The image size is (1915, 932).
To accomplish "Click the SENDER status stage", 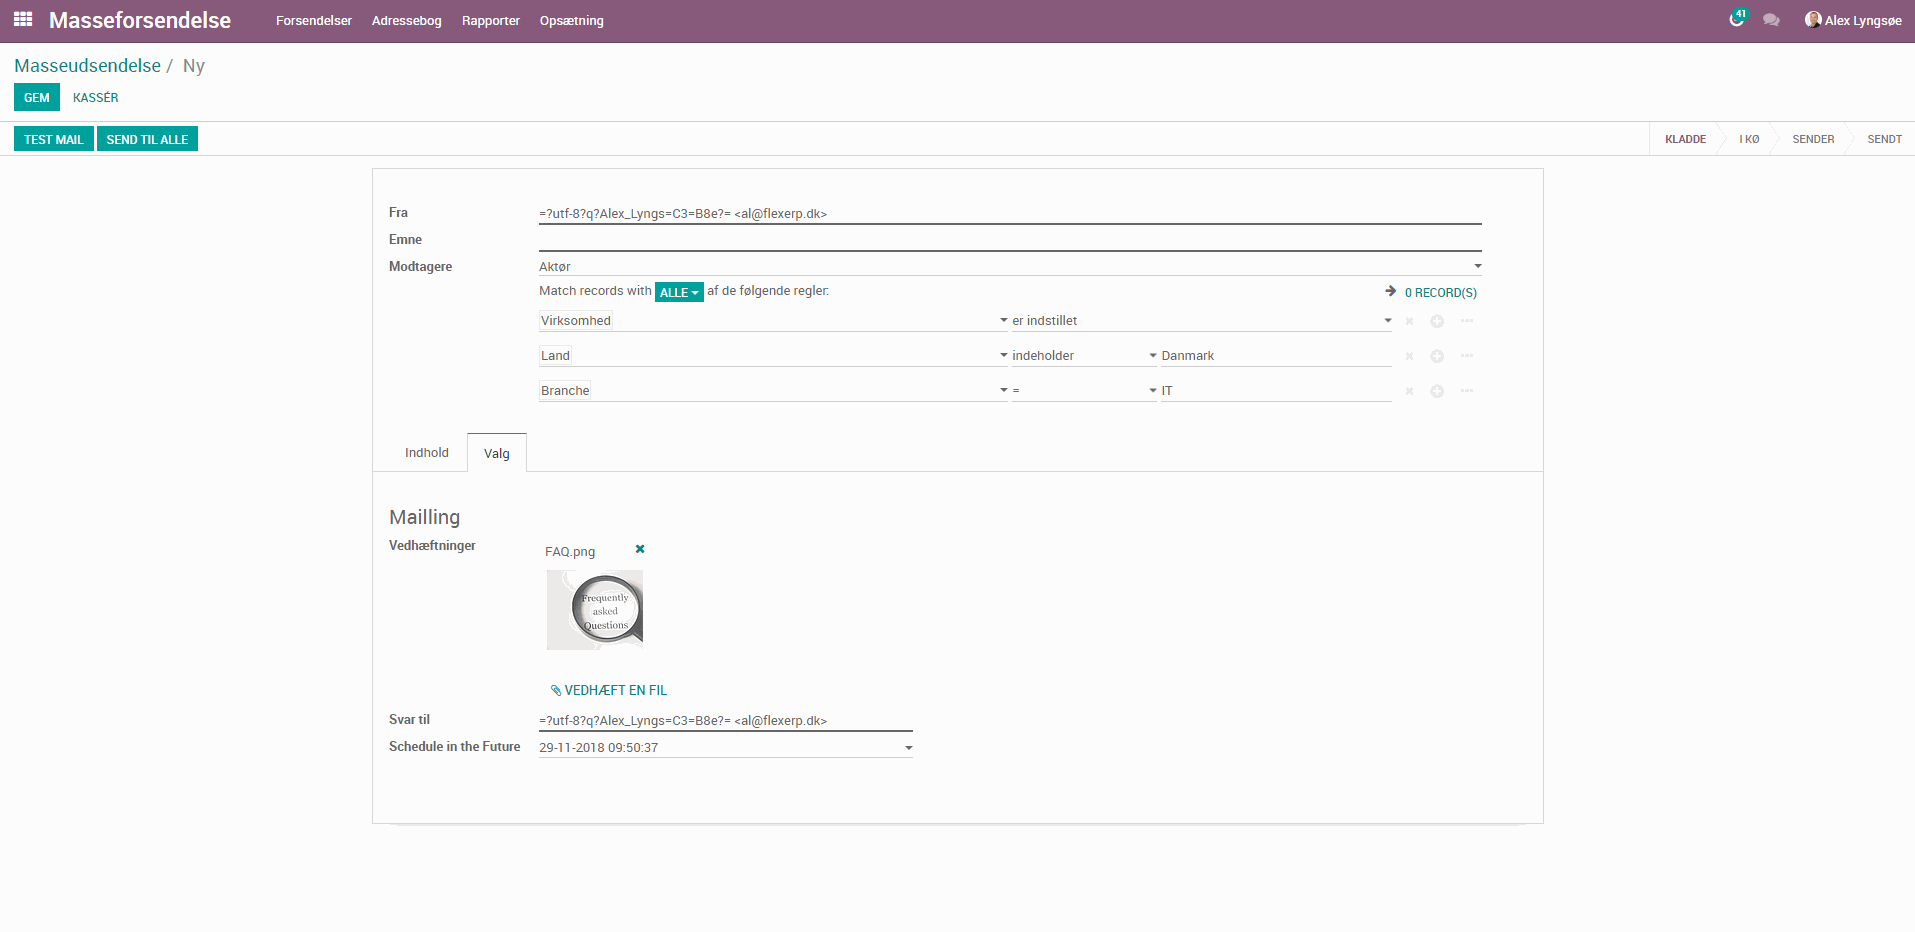I will point(1813,139).
